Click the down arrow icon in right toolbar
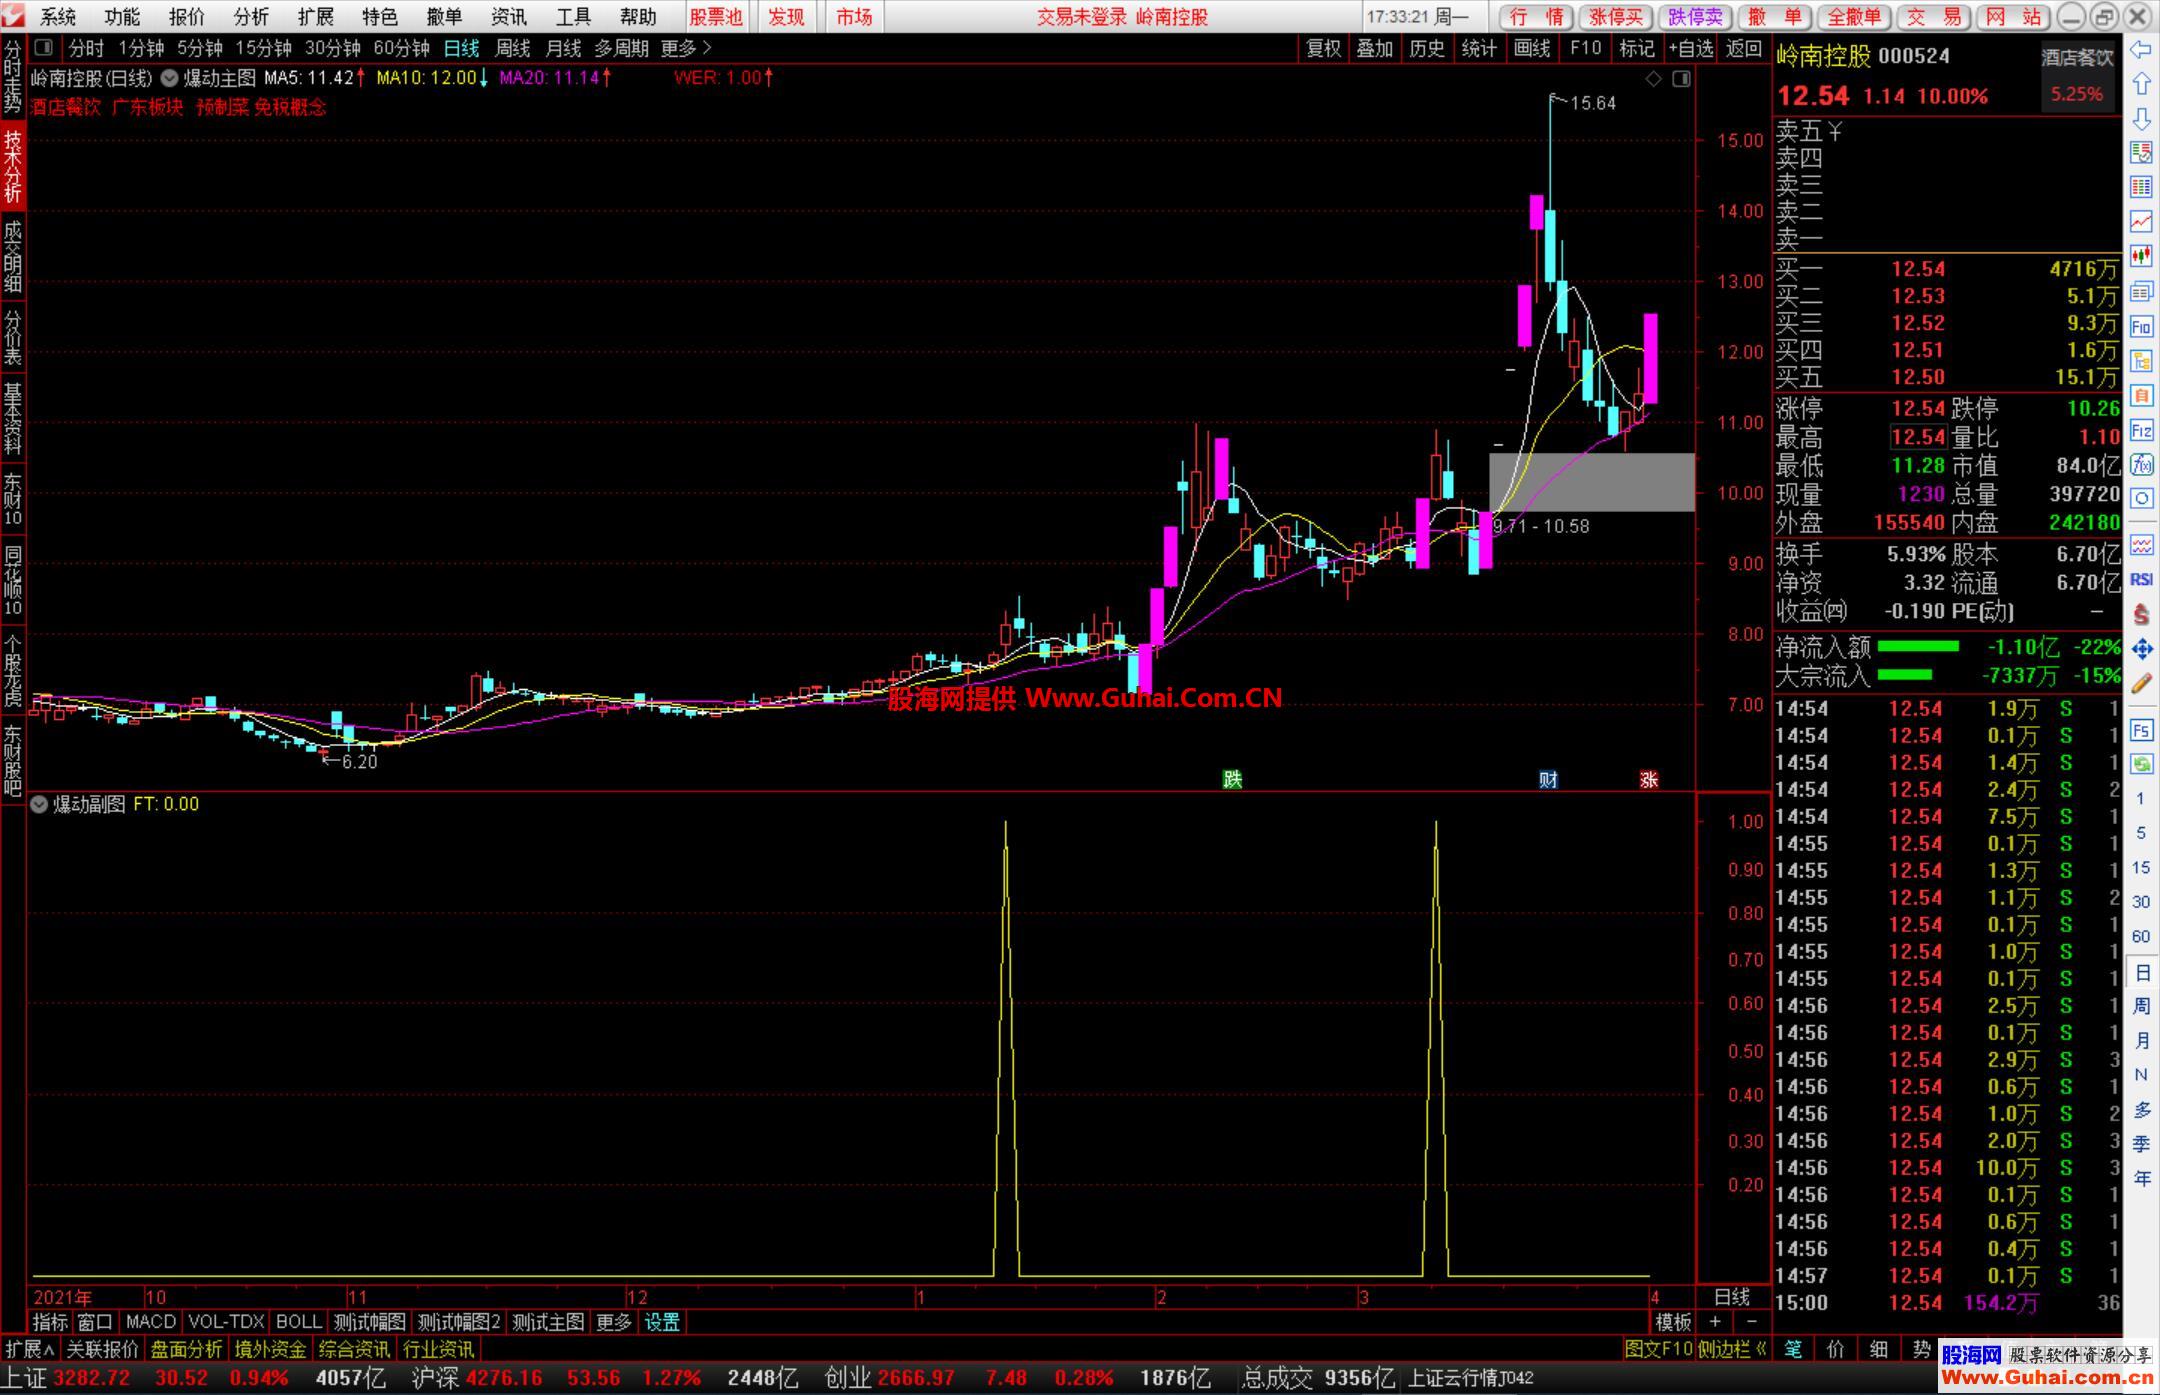The image size is (2160, 1395). (2141, 118)
